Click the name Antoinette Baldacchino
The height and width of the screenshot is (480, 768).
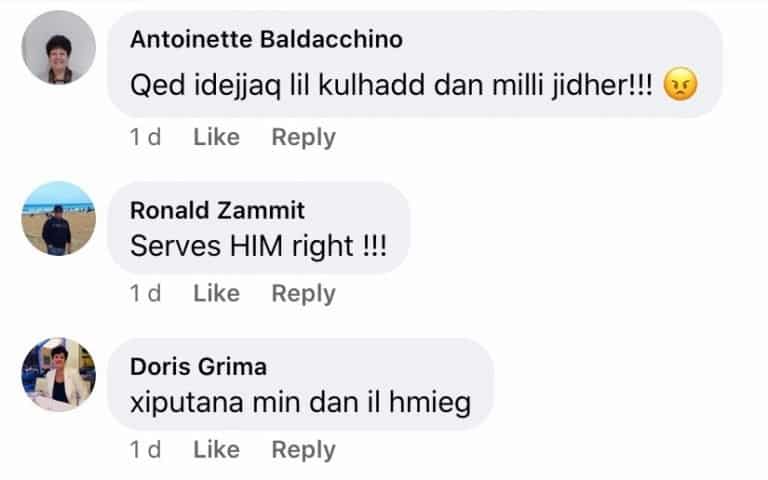point(266,39)
